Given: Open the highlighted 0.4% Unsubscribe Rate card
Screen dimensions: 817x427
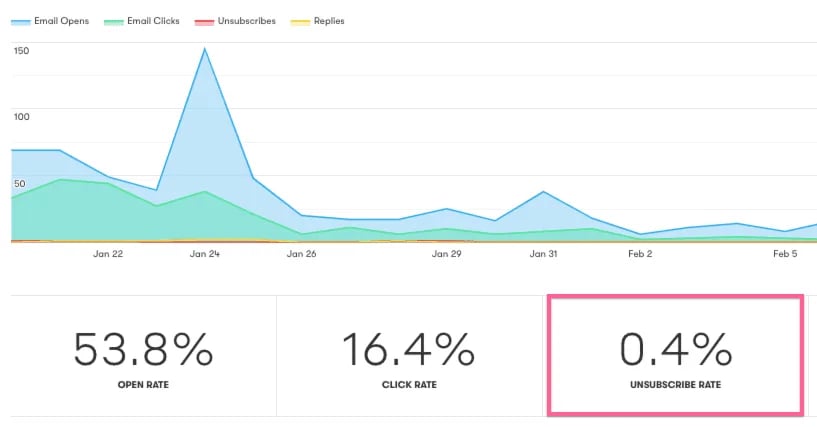Looking at the screenshot, I should [x=675, y=355].
